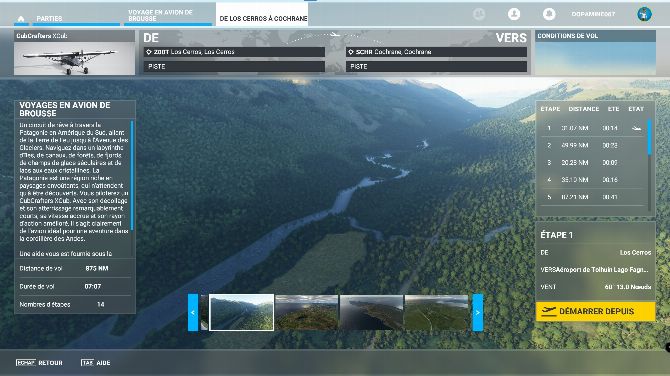
Task: Show next screenshots with right arrow
Action: (x=478, y=312)
